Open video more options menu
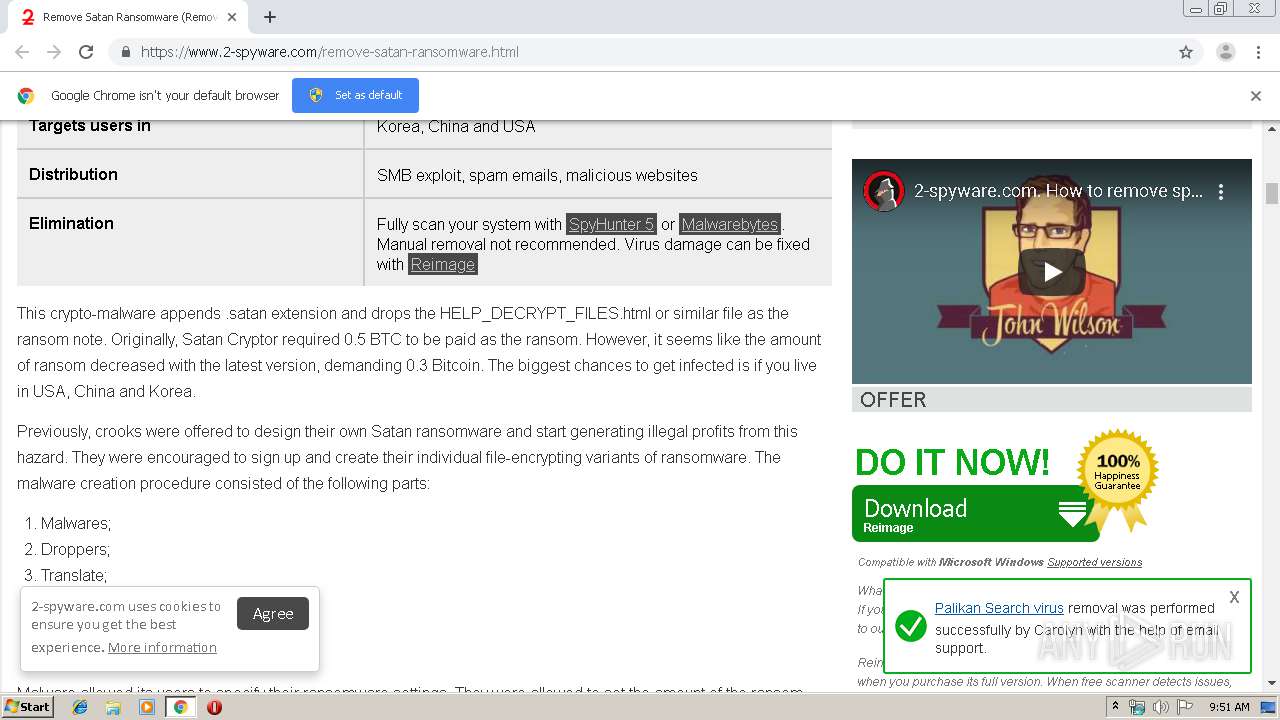This screenshot has width=1280, height=720. click(x=1221, y=191)
